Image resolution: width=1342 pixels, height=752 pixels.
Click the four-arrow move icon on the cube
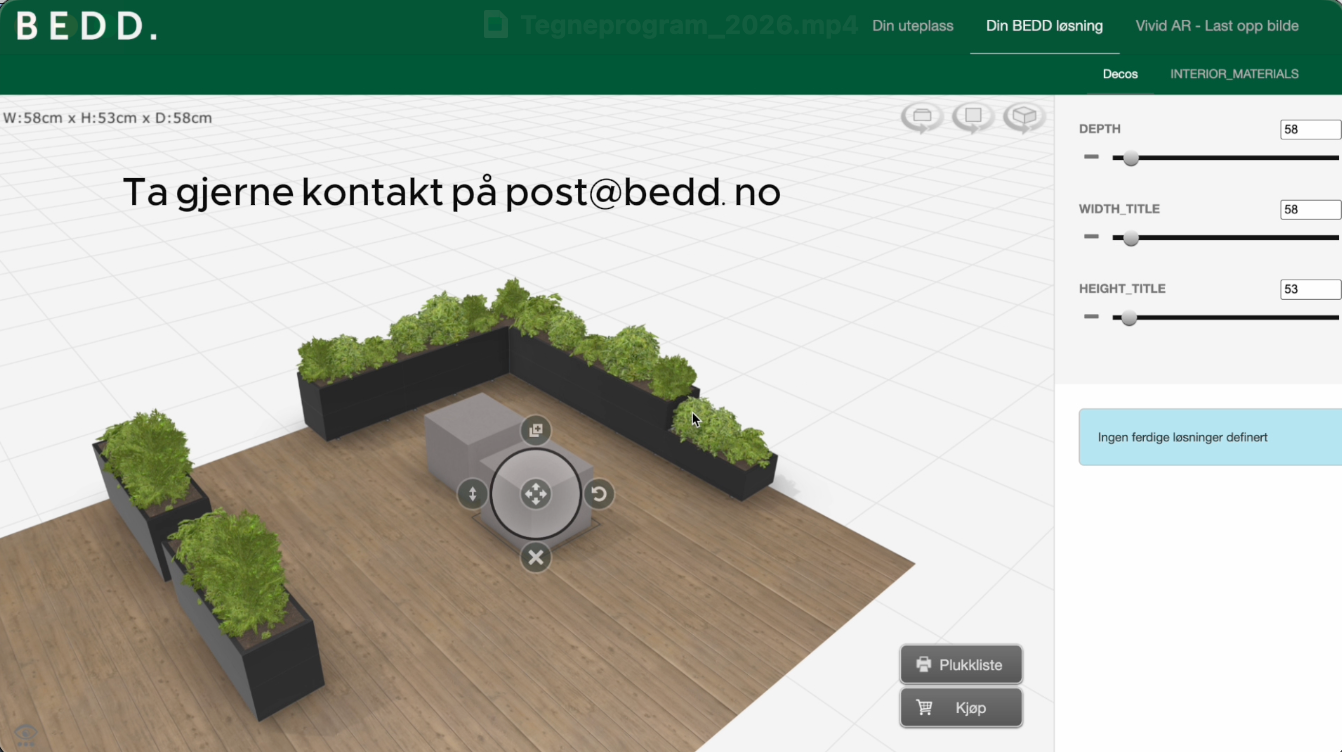(535, 493)
